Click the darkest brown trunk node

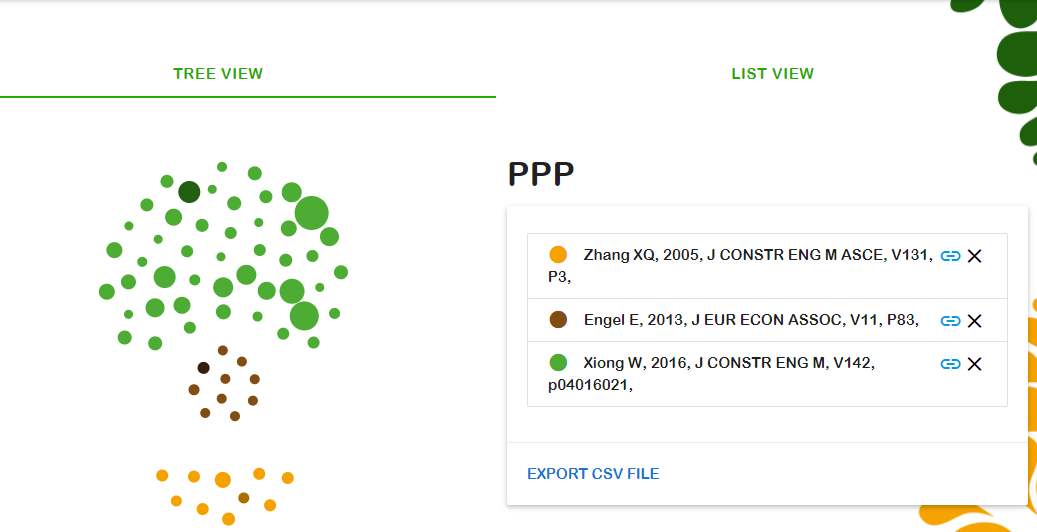tap(203, 368)
